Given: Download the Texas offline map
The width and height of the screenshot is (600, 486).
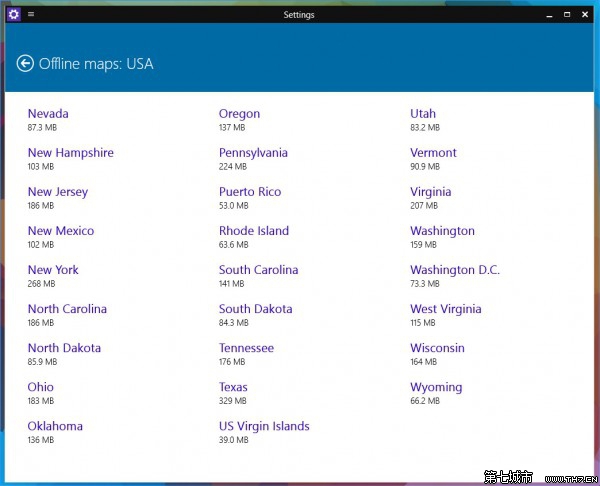Looking at the screenshot, I should tap(233, 387).
